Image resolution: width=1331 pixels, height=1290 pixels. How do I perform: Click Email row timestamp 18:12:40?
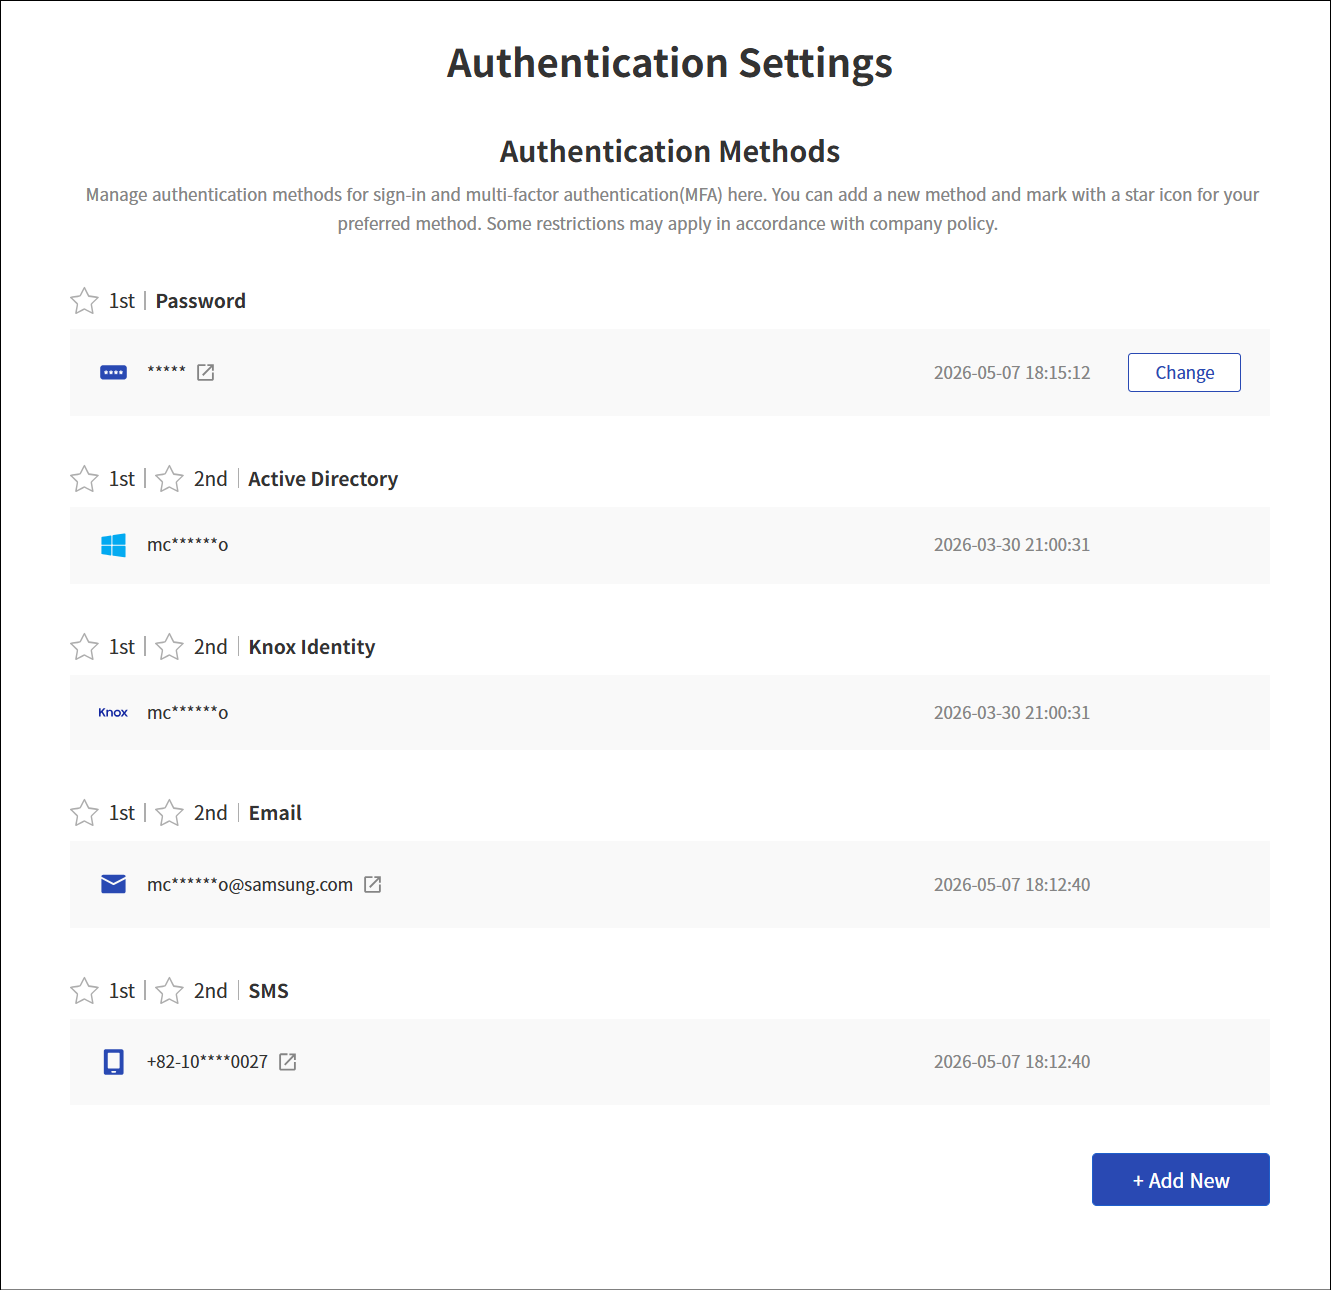1012,885
